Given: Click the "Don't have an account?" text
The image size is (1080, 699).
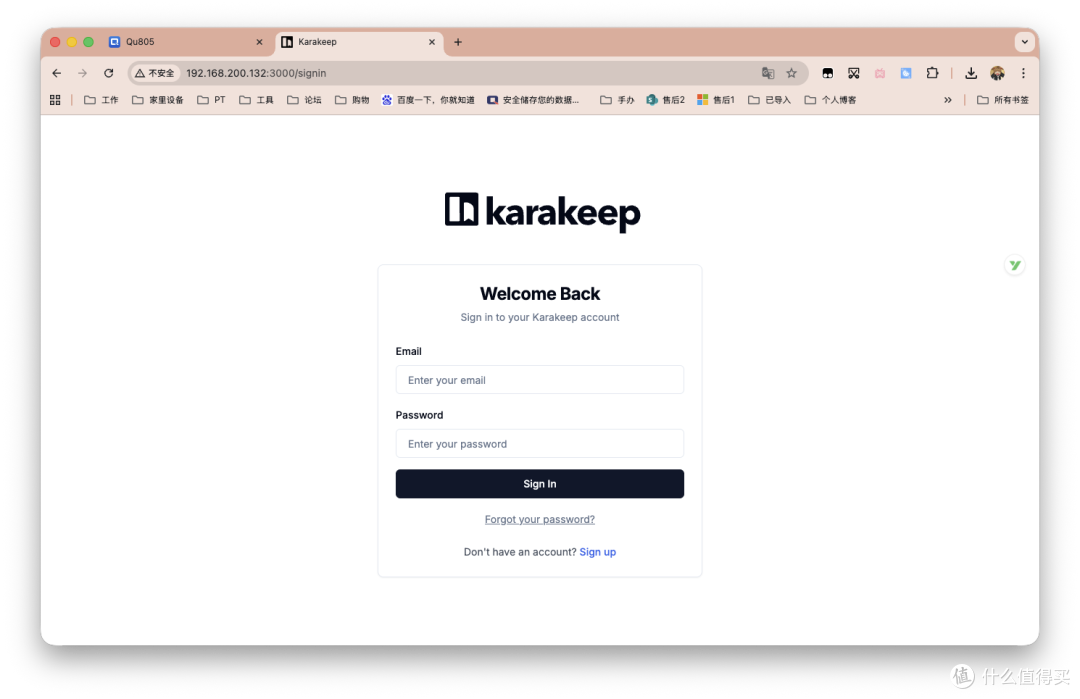Looking at the screenshot, I should [520, 552].
